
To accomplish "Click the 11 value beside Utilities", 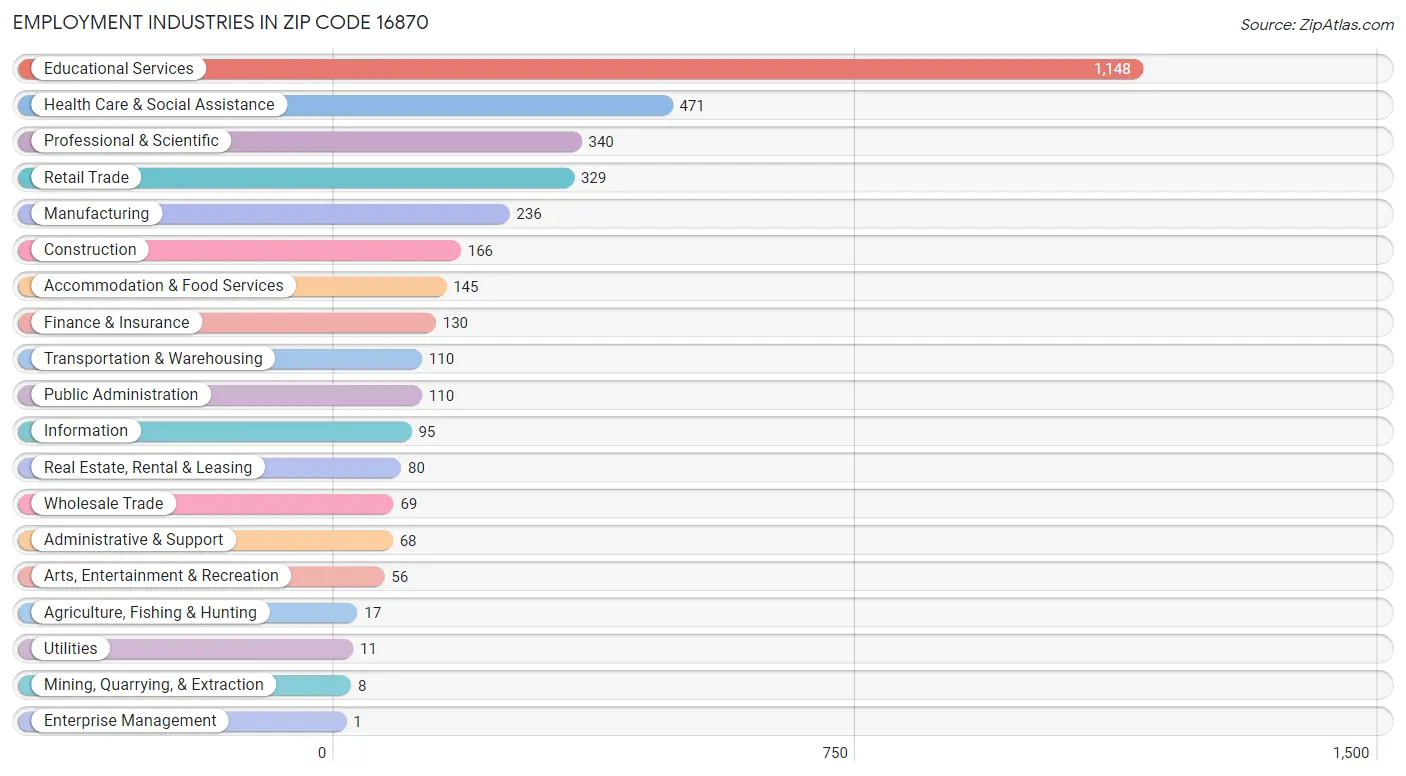I will (x=368, y=649).
